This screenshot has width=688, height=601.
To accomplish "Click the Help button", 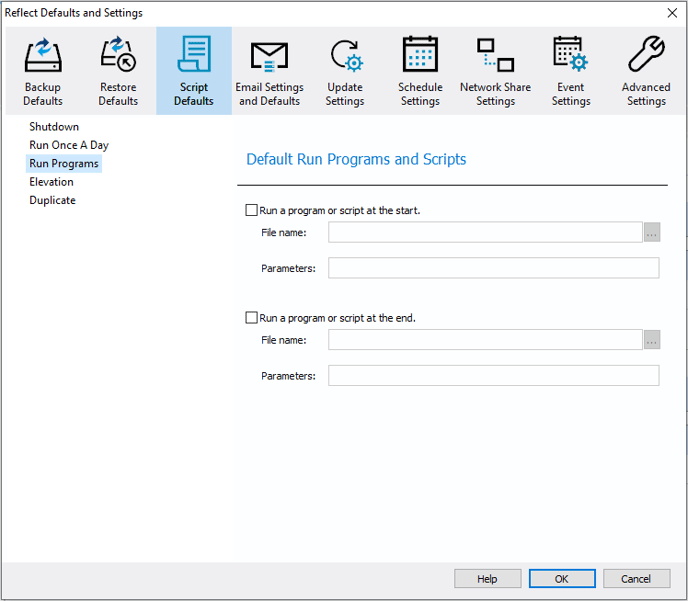I will (487, 579).
